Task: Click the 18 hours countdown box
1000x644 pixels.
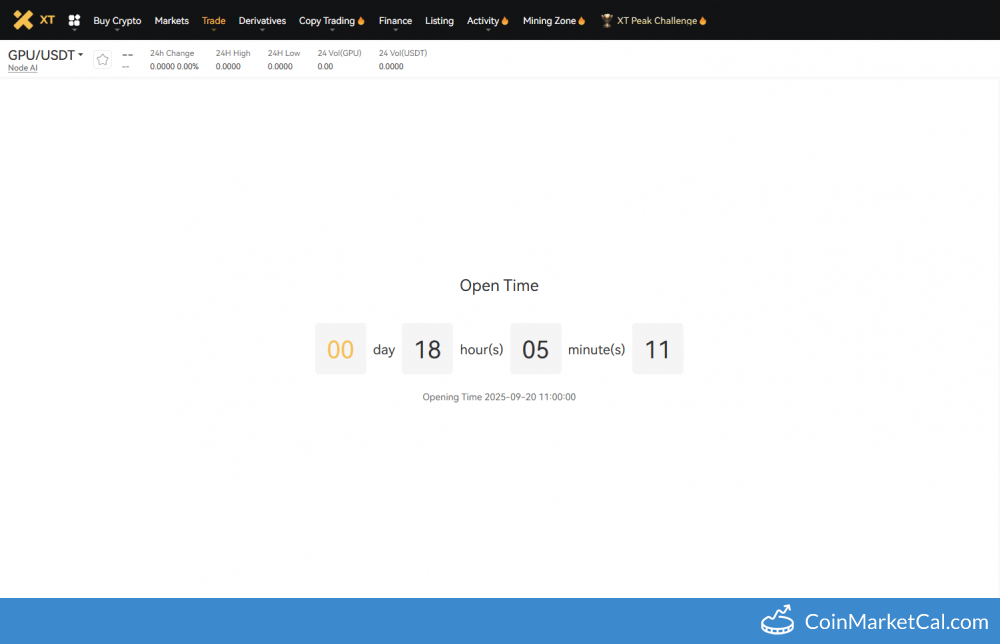Action: 427,349
